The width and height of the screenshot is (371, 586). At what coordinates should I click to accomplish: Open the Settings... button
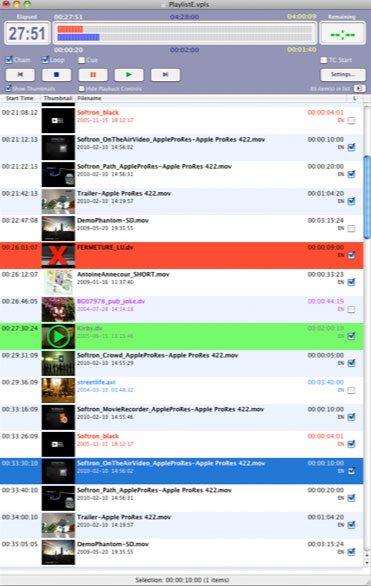[x=343, y=75]
